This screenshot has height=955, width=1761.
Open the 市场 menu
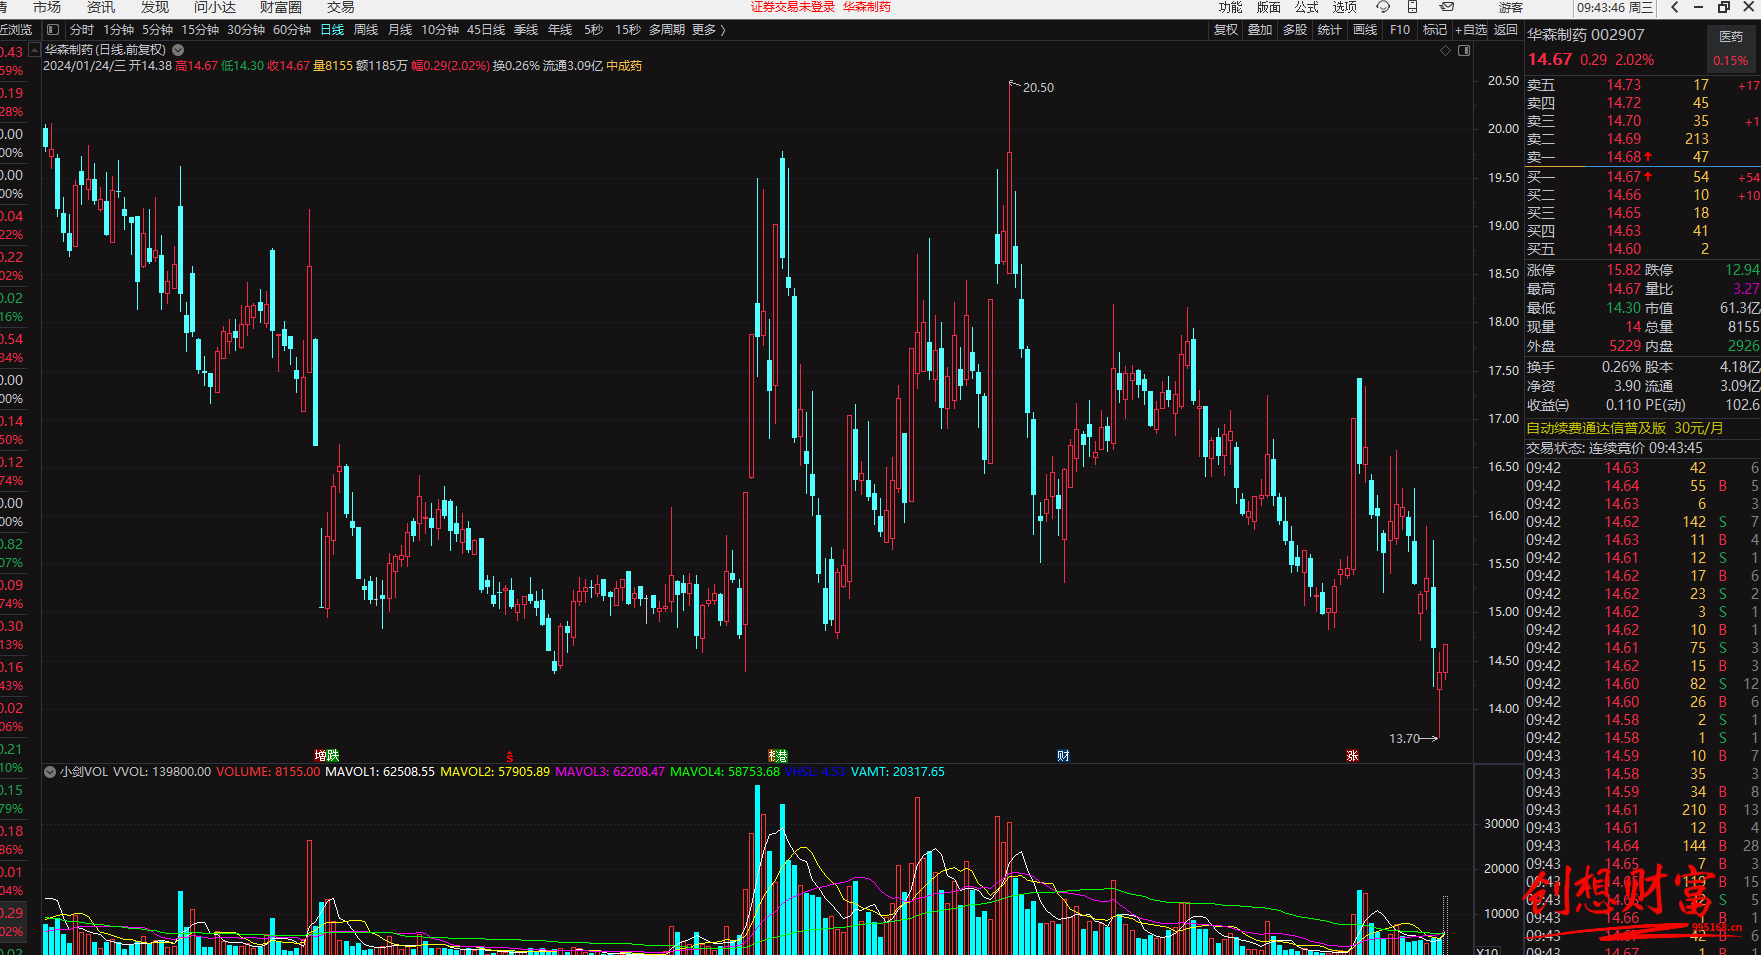(x=47, y=7)
